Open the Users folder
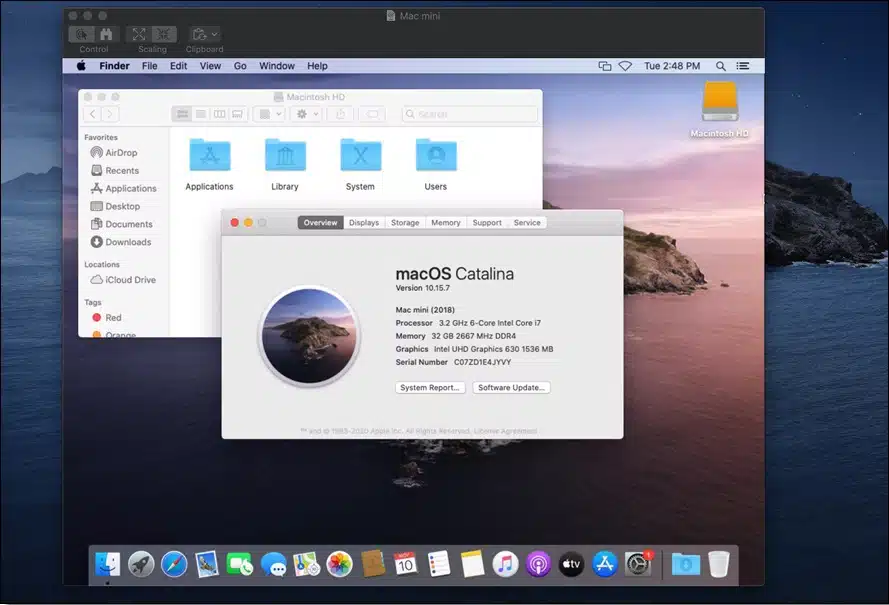 436,155
